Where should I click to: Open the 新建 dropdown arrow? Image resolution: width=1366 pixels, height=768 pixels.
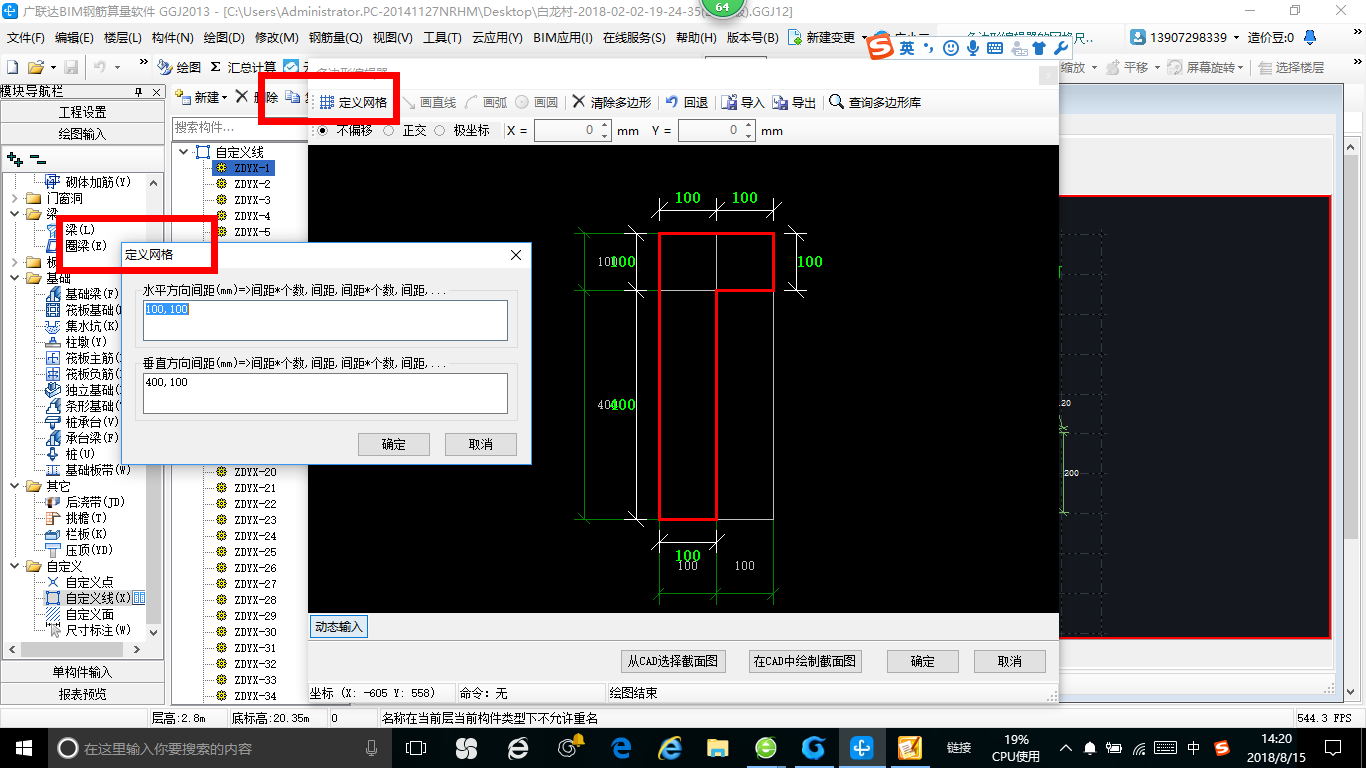point(224,98)
